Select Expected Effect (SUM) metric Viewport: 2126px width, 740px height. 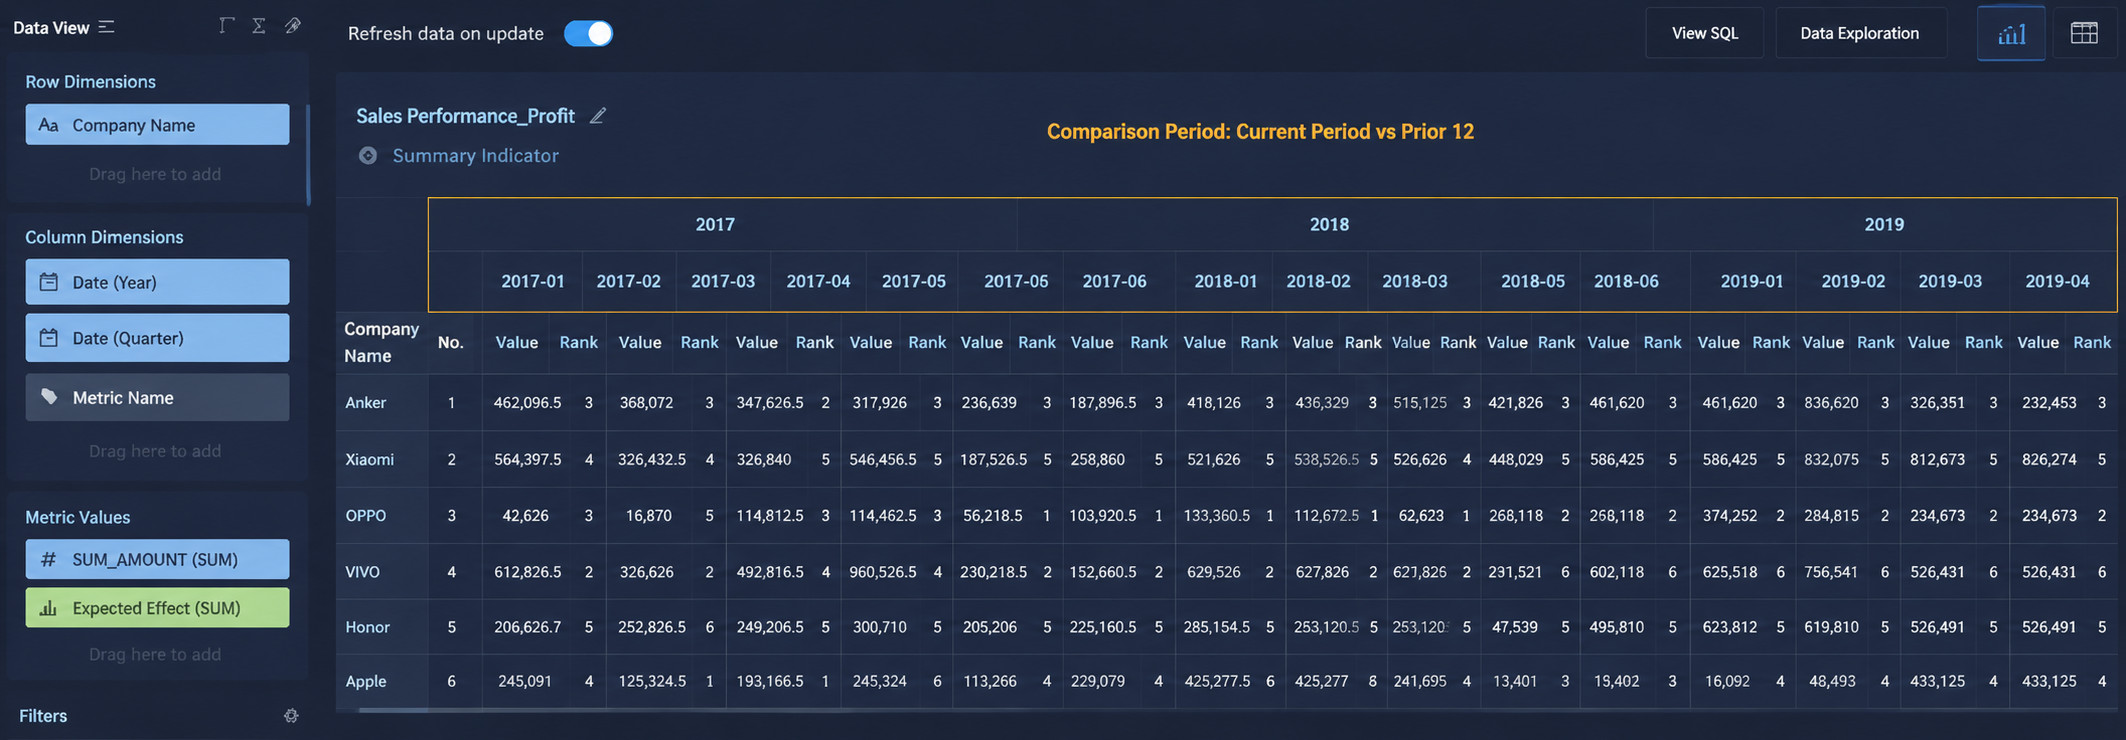(157, 608)
